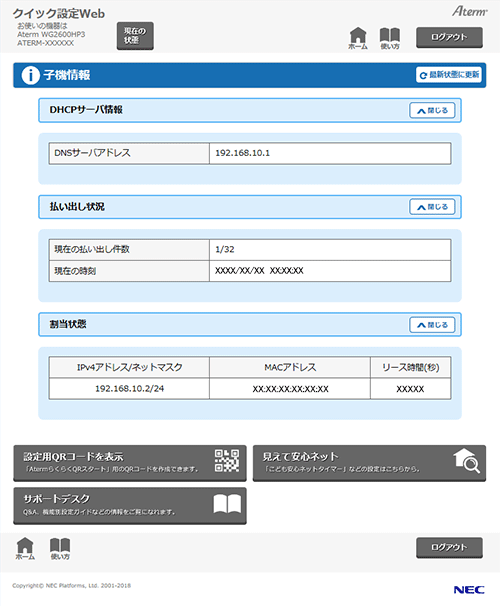The width and height of the screenshot is (500, 606).
Task: Open 設定用QRコードを表示 panel
Action: (130, 463)
